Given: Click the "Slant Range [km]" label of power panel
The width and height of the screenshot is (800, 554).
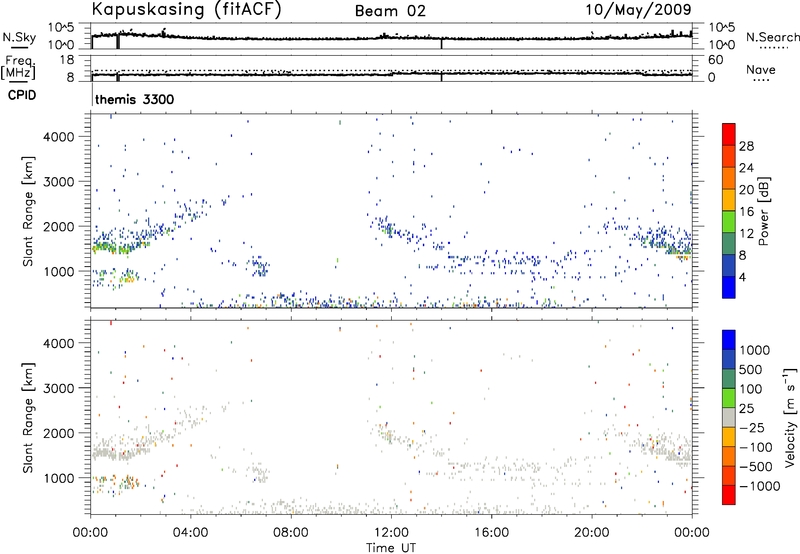Looking at the screenshot, I should pos(28,211).
